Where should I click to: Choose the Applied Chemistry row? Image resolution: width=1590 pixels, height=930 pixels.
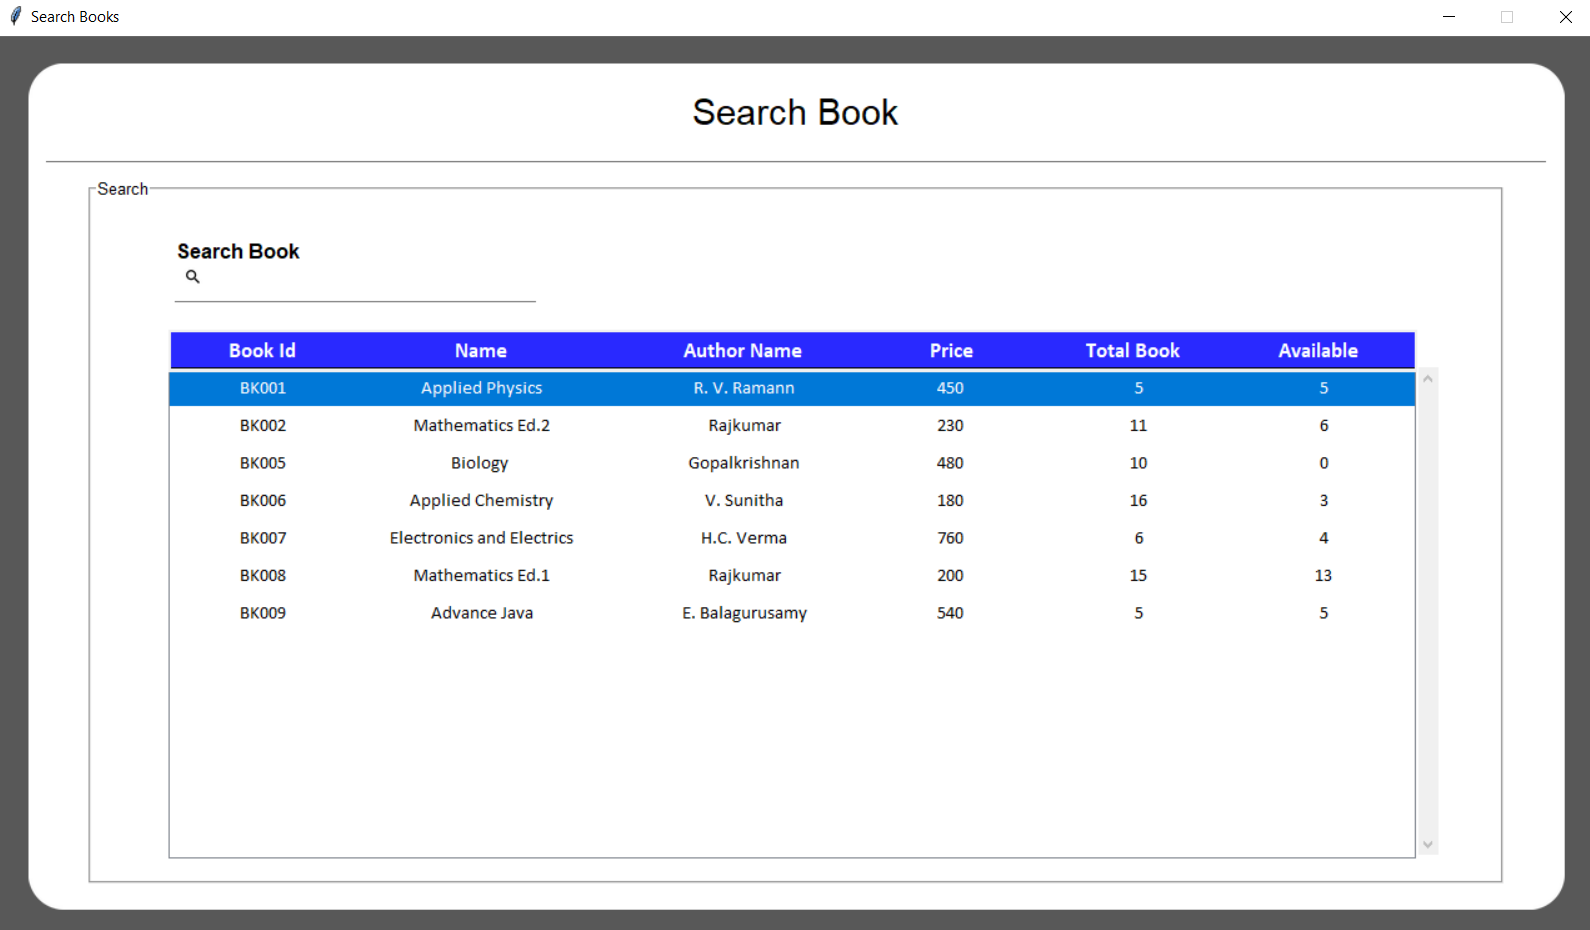click(481, 501)
